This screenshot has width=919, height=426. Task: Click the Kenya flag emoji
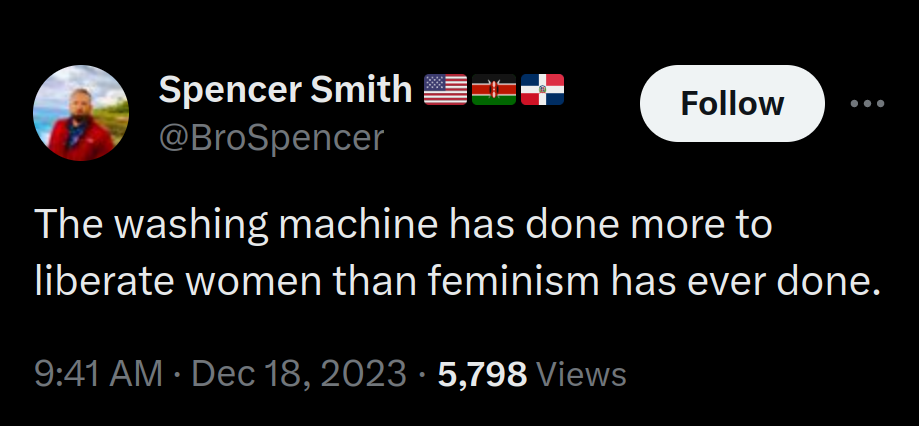[493, 90]
